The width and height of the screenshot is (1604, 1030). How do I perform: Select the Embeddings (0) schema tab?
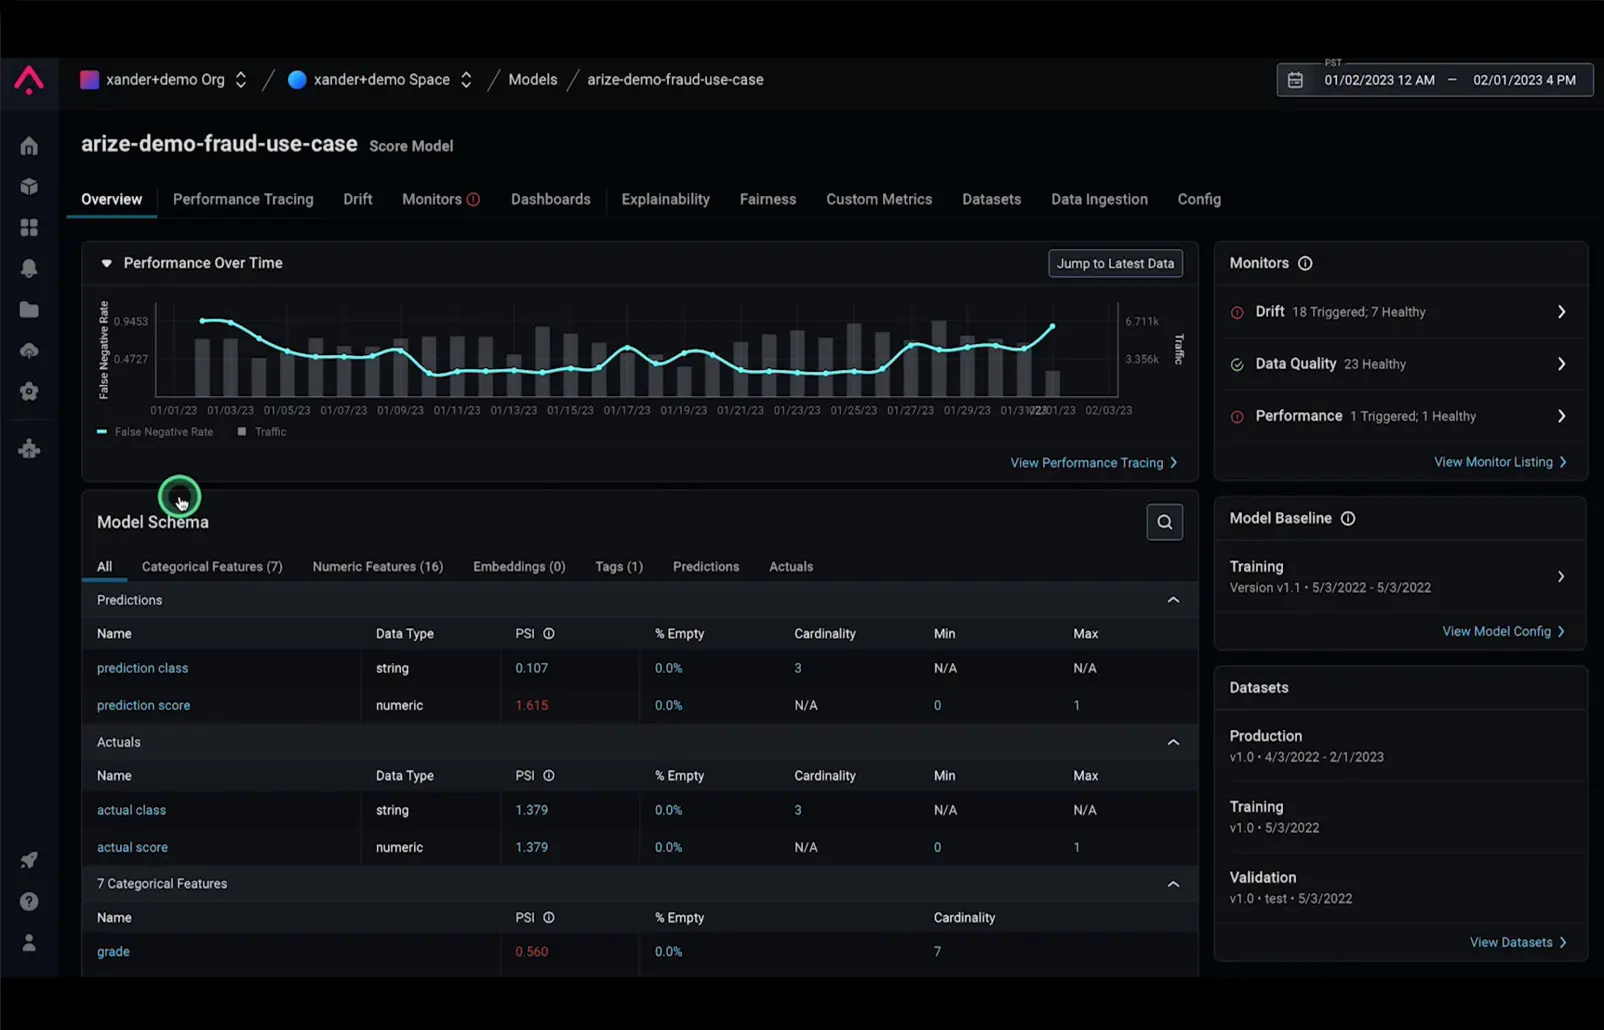click(519, 567)
